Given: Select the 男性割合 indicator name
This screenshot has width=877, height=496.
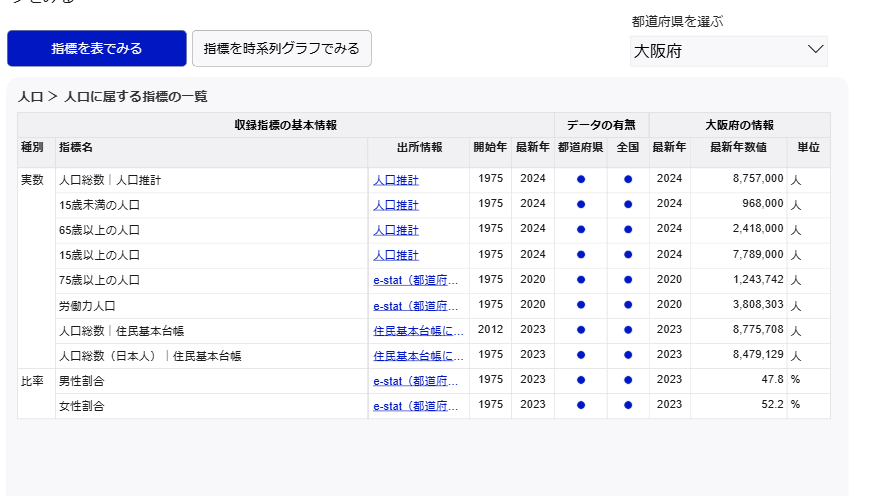Looking at the screenshot, I should pos(82,381).
